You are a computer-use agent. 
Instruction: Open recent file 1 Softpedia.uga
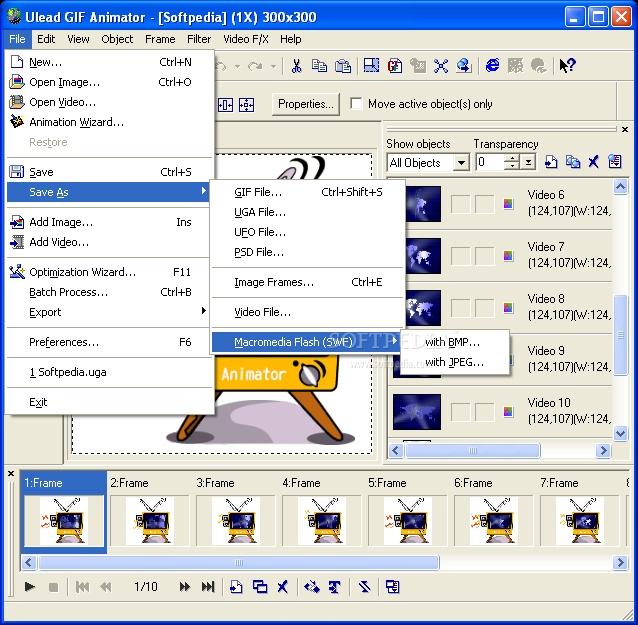tap(107, 372)
